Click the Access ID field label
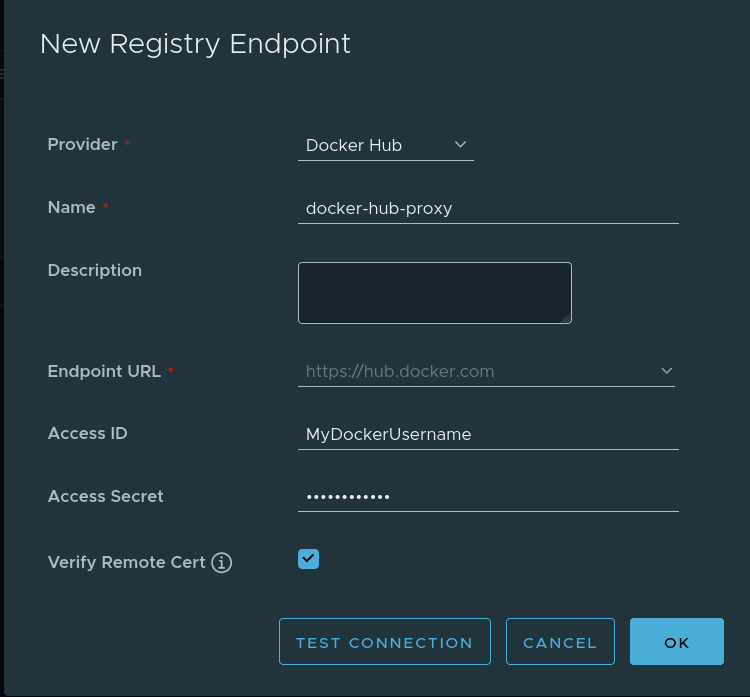Screen dimensions: 750x697 point(87,433)
